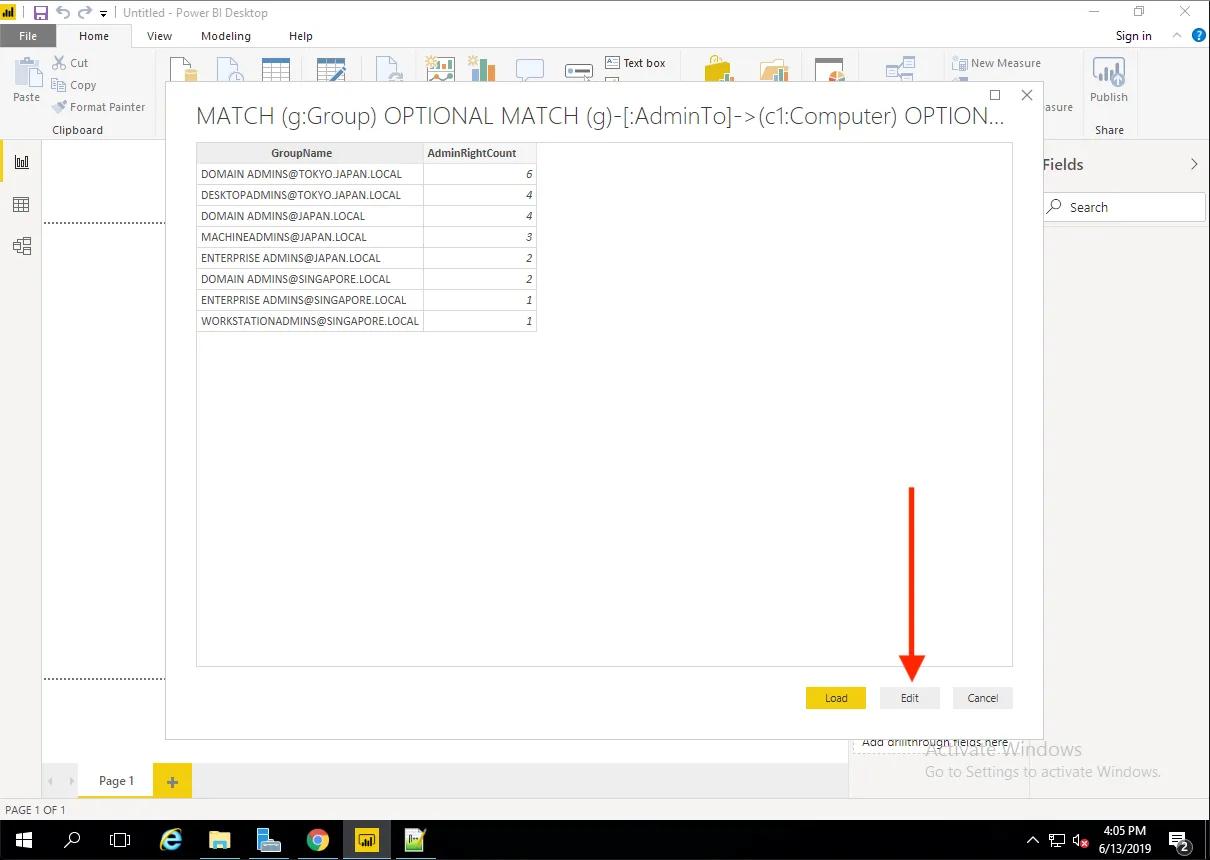This screenshot has width=1210, height=860.
Task: Click Edit to open the query editor
Action: pyautogui.click(x=909, y=698)
